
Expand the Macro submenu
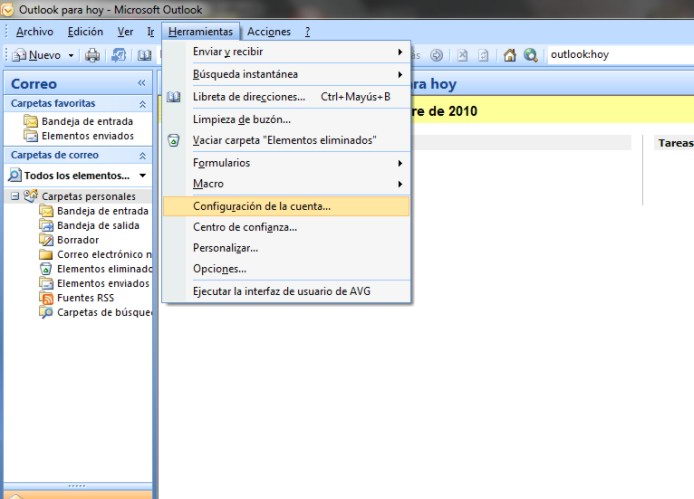pos(400,184)
